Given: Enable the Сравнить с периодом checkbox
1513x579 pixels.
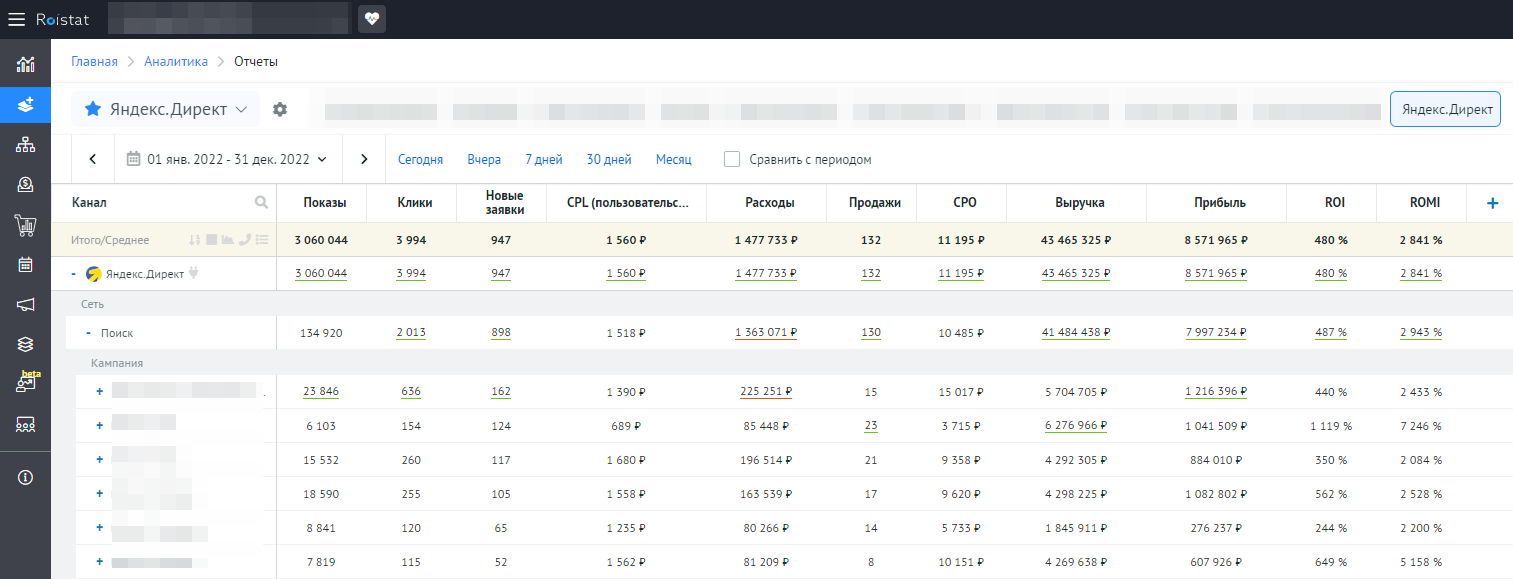Looking at the screenshot, I should pyautogui.click(x=732, y=159).
